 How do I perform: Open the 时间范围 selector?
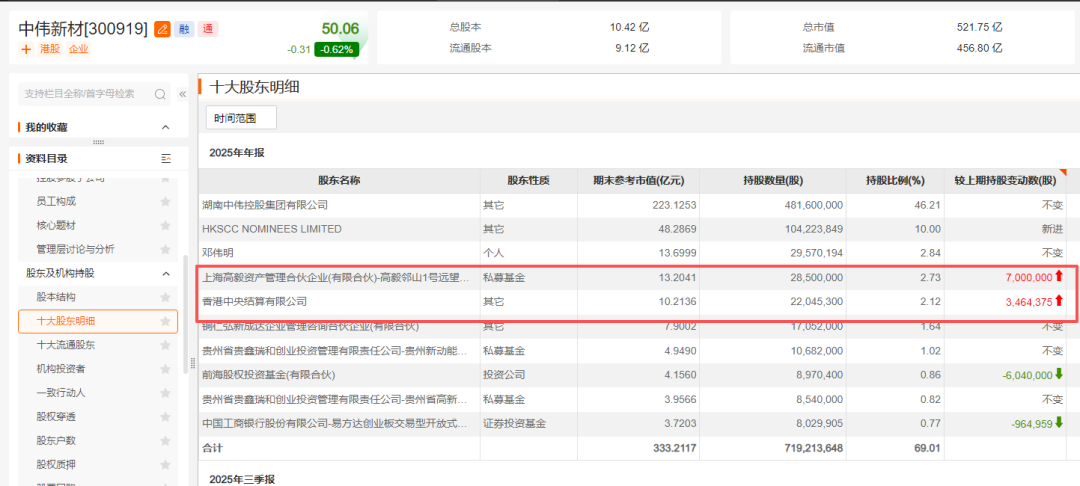241,118
